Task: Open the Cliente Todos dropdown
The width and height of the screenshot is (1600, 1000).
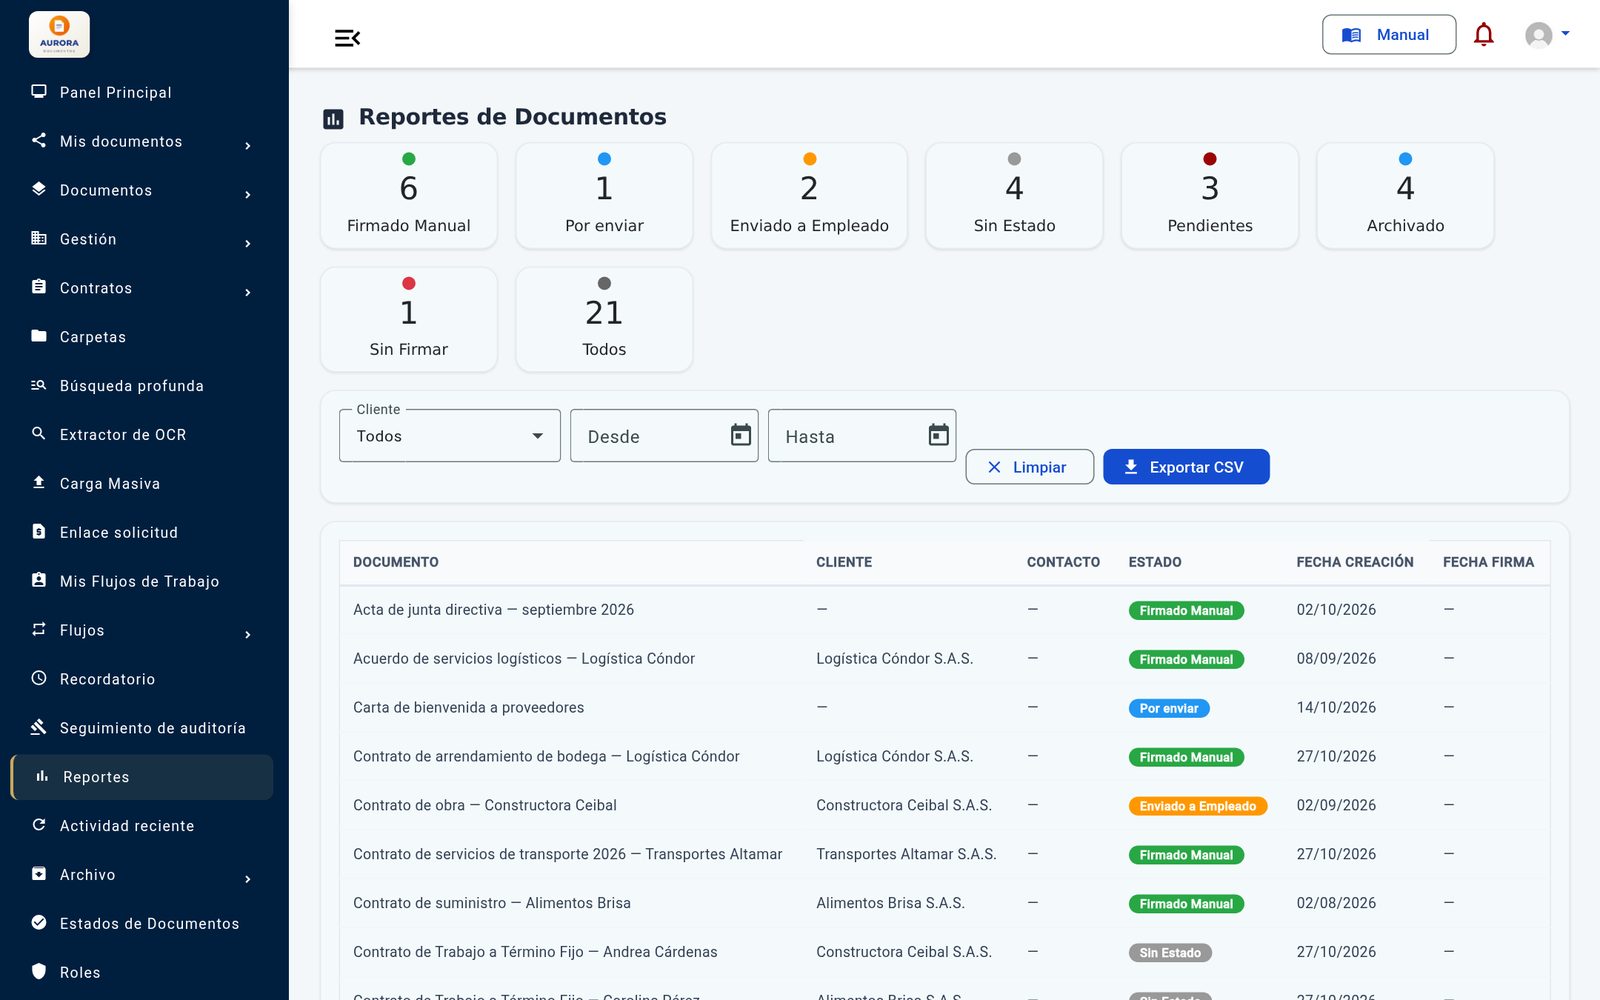Action: click(450, 436)
